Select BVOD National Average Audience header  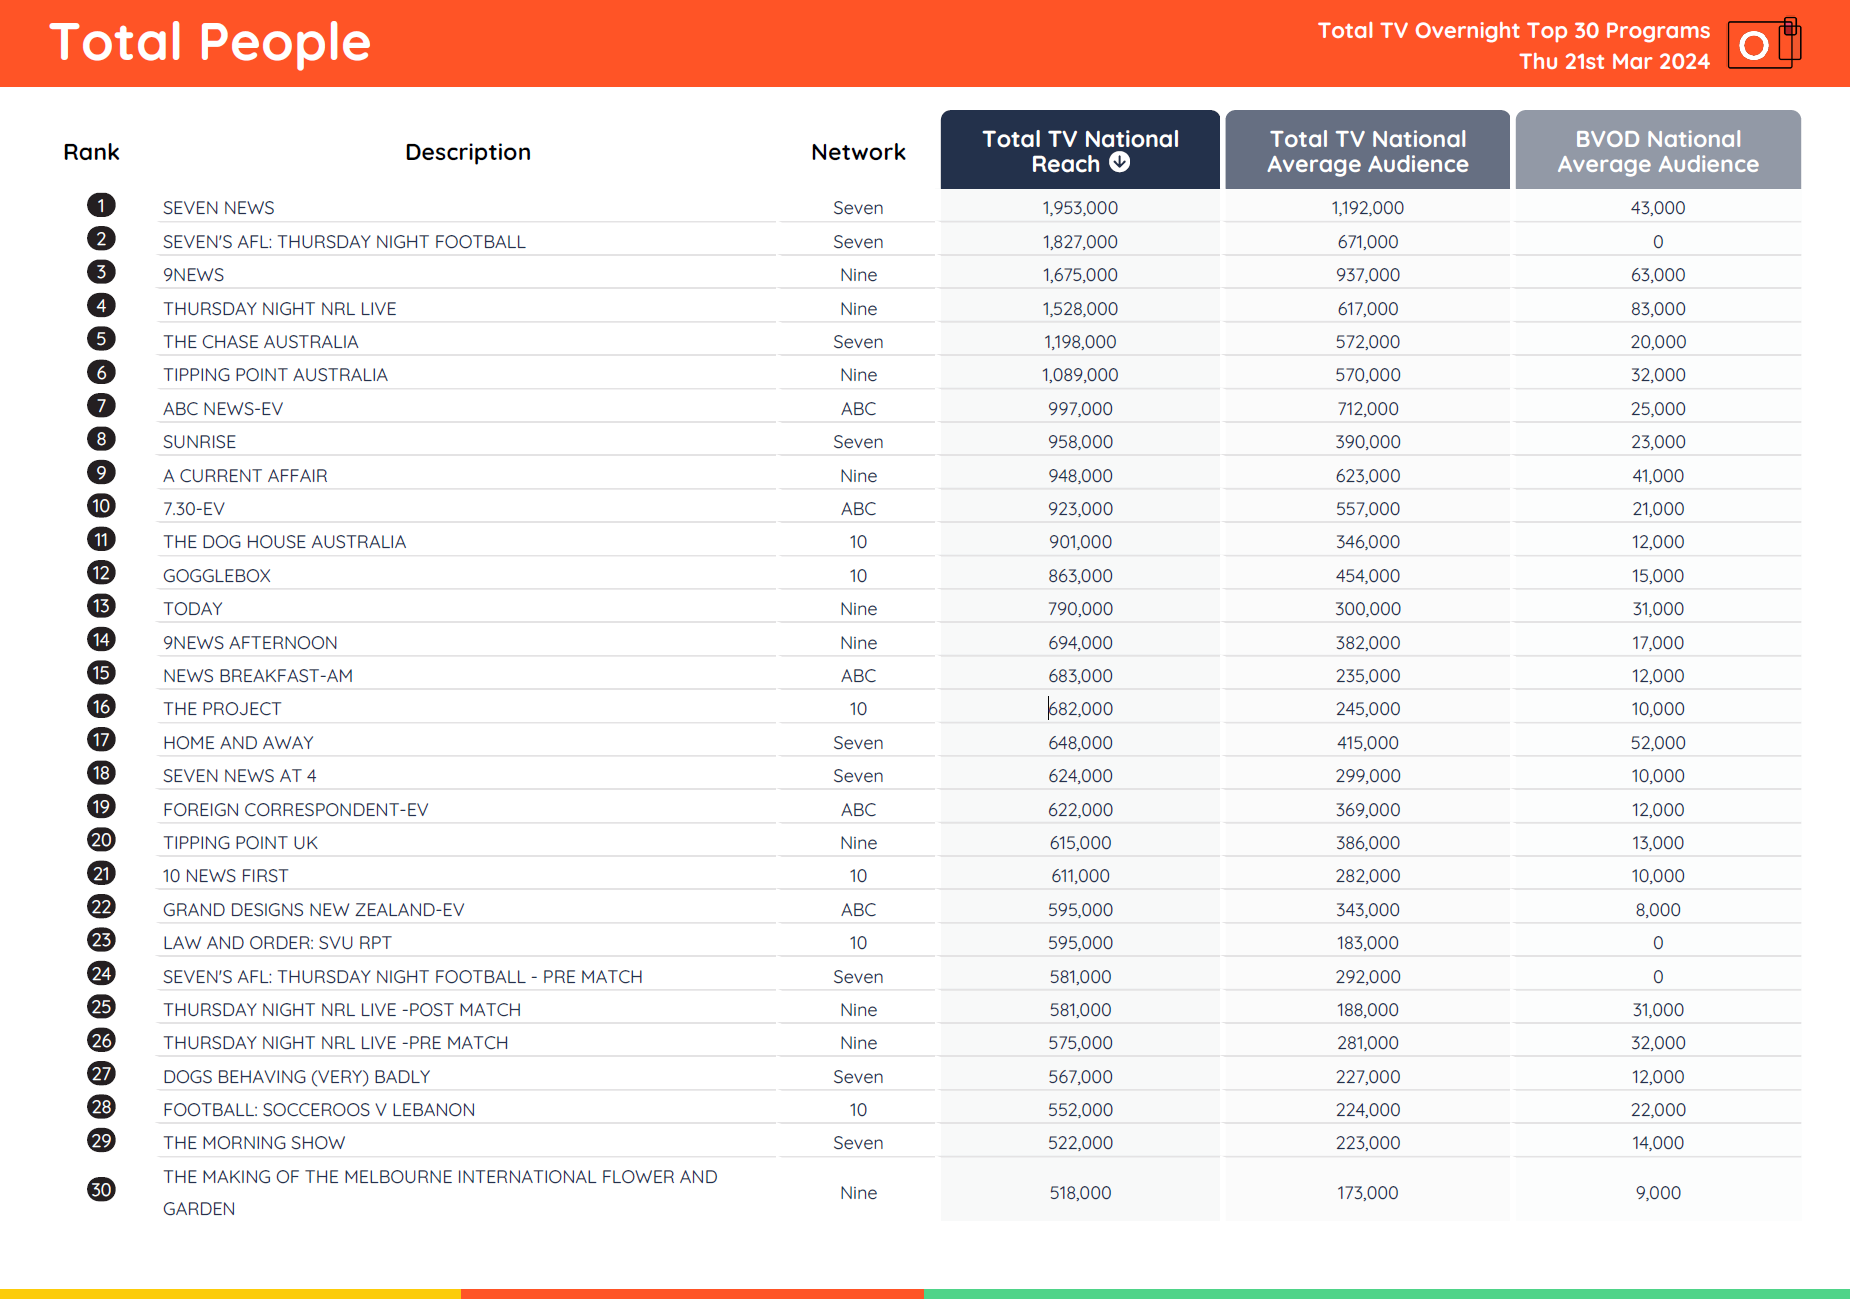1657,151
